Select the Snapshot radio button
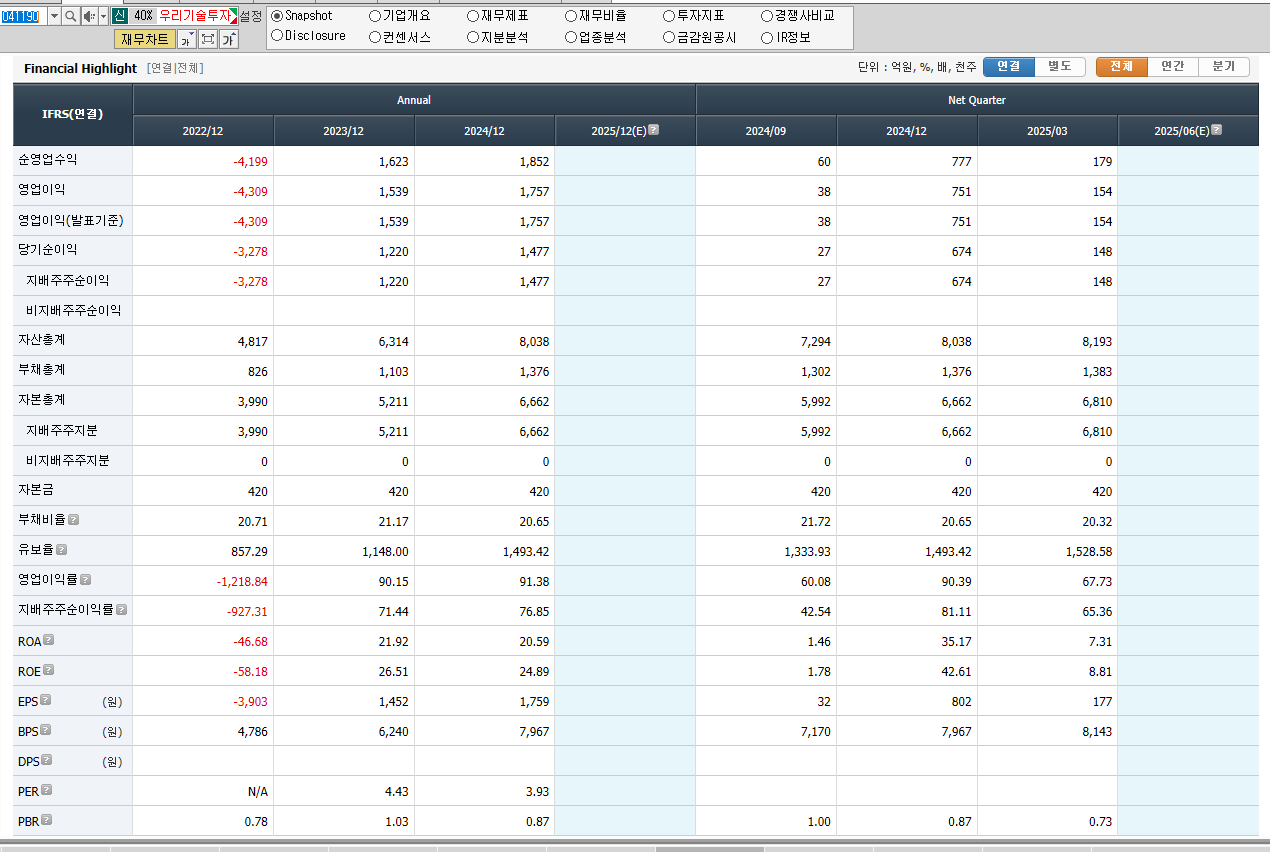Image resolution: width=1270 pixels, height=852 pixels. (x=277, y=16)
